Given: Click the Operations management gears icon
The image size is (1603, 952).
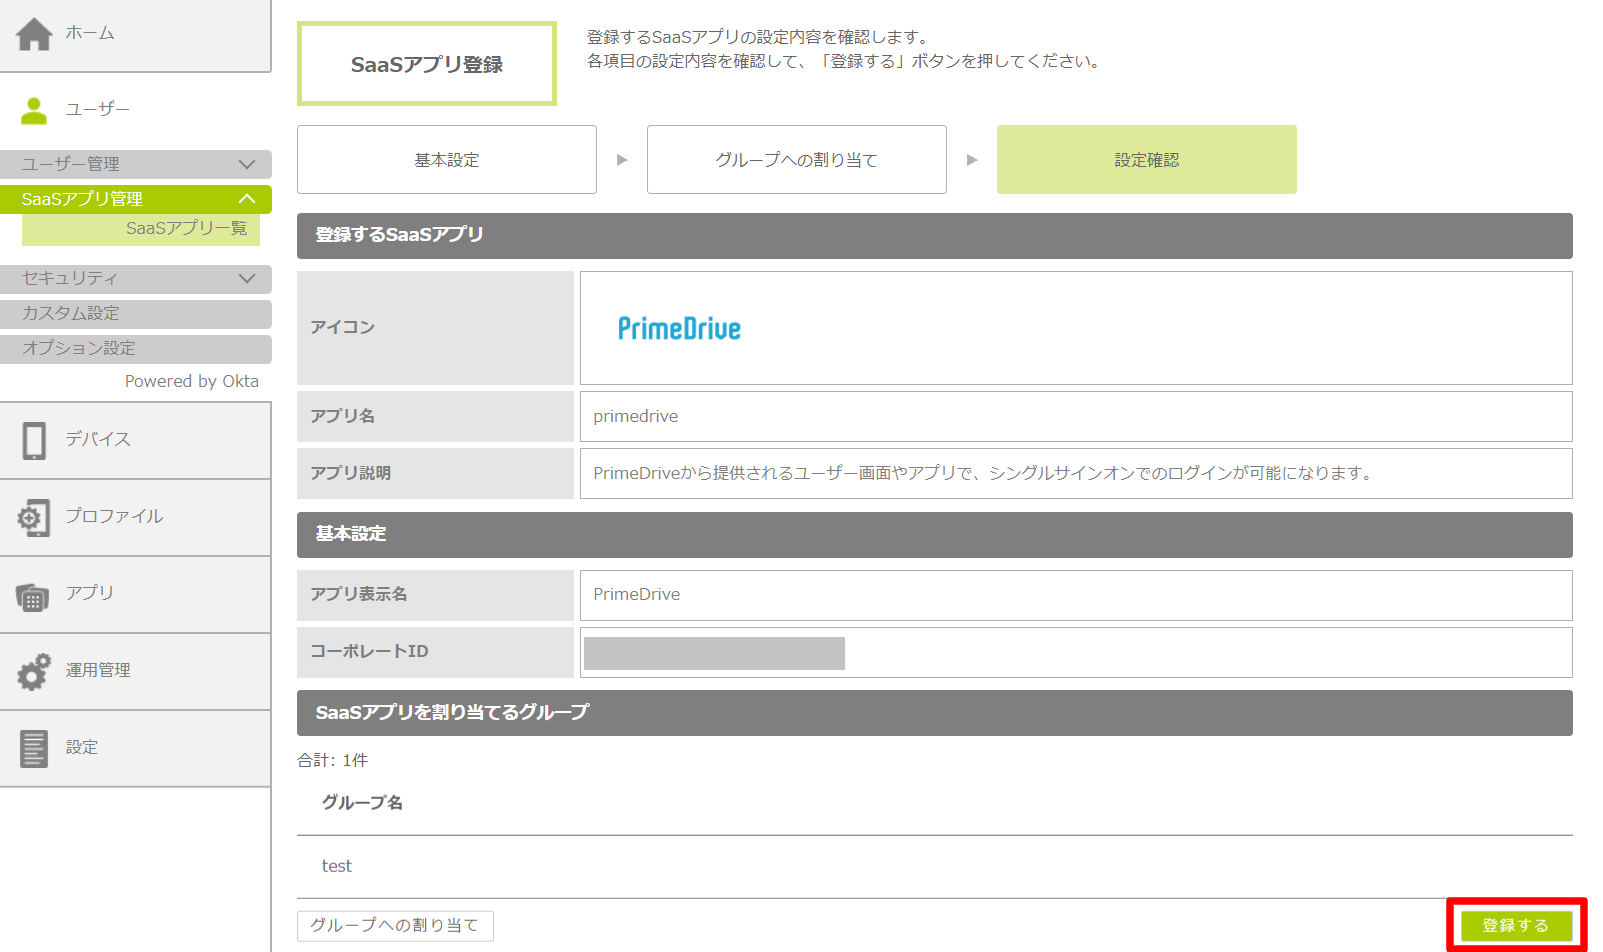Looking at the screenshot, I should point(34,671).
